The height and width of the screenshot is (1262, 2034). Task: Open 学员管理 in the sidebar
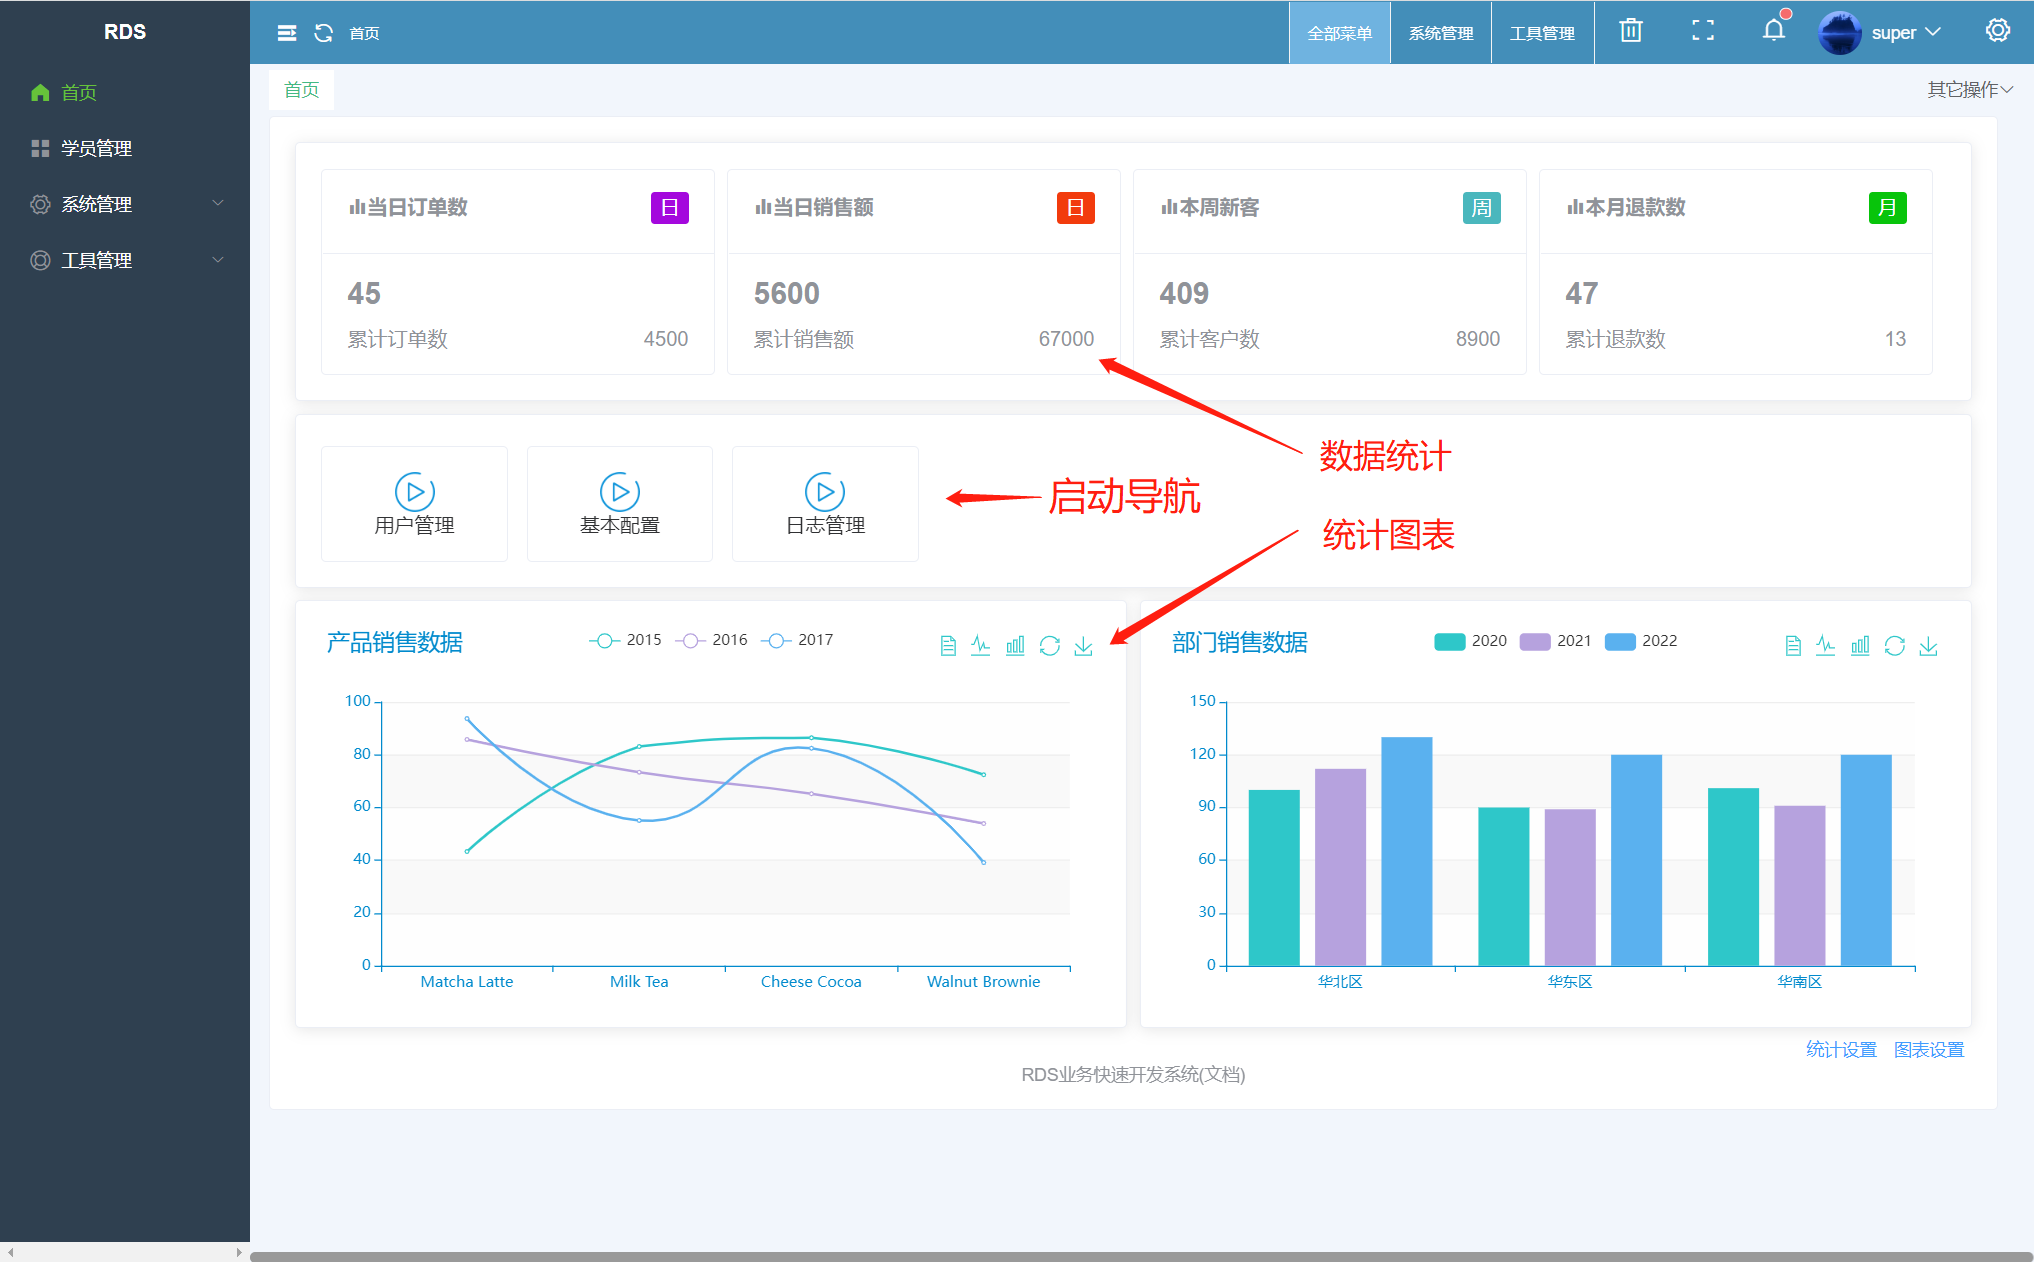(96, 148)
